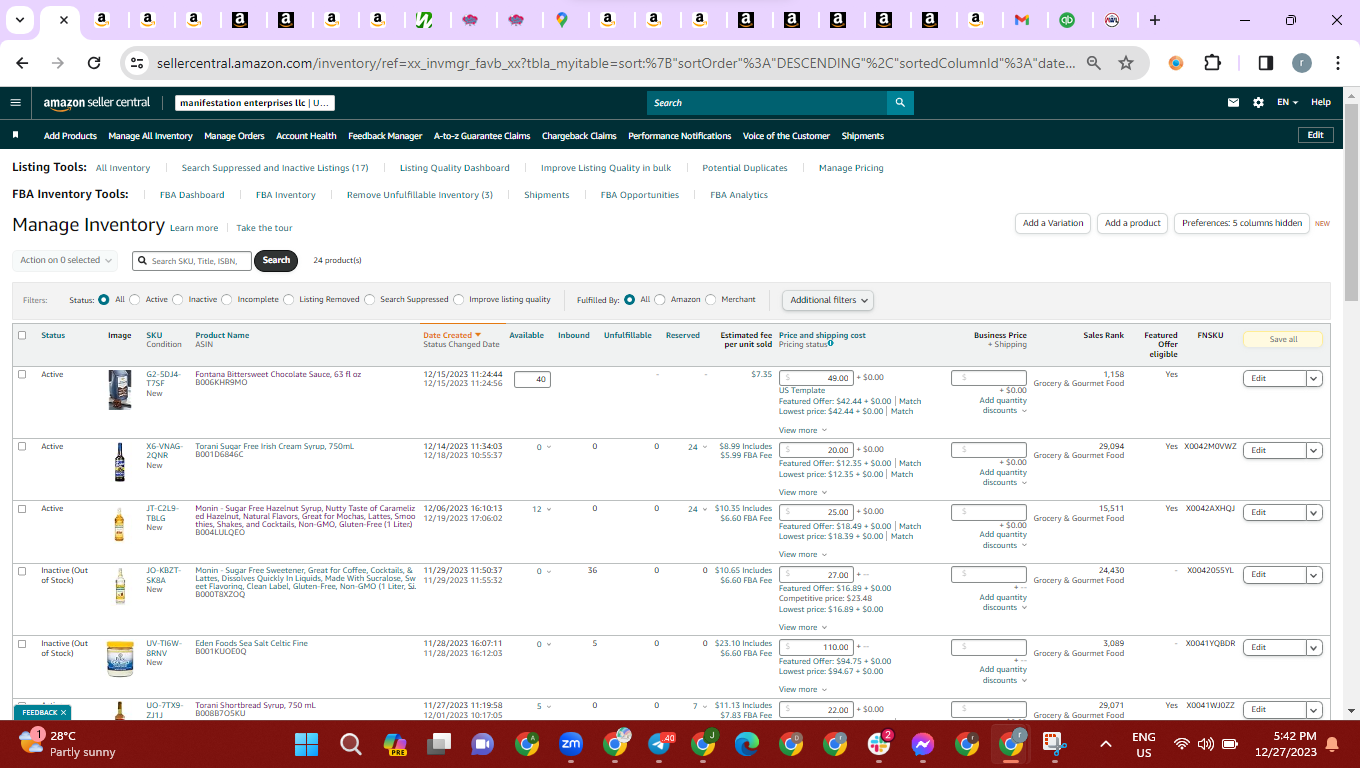Select the Amazon fulfilled-by radio button
Viewport: 1360px width, 768px height.
660,299
